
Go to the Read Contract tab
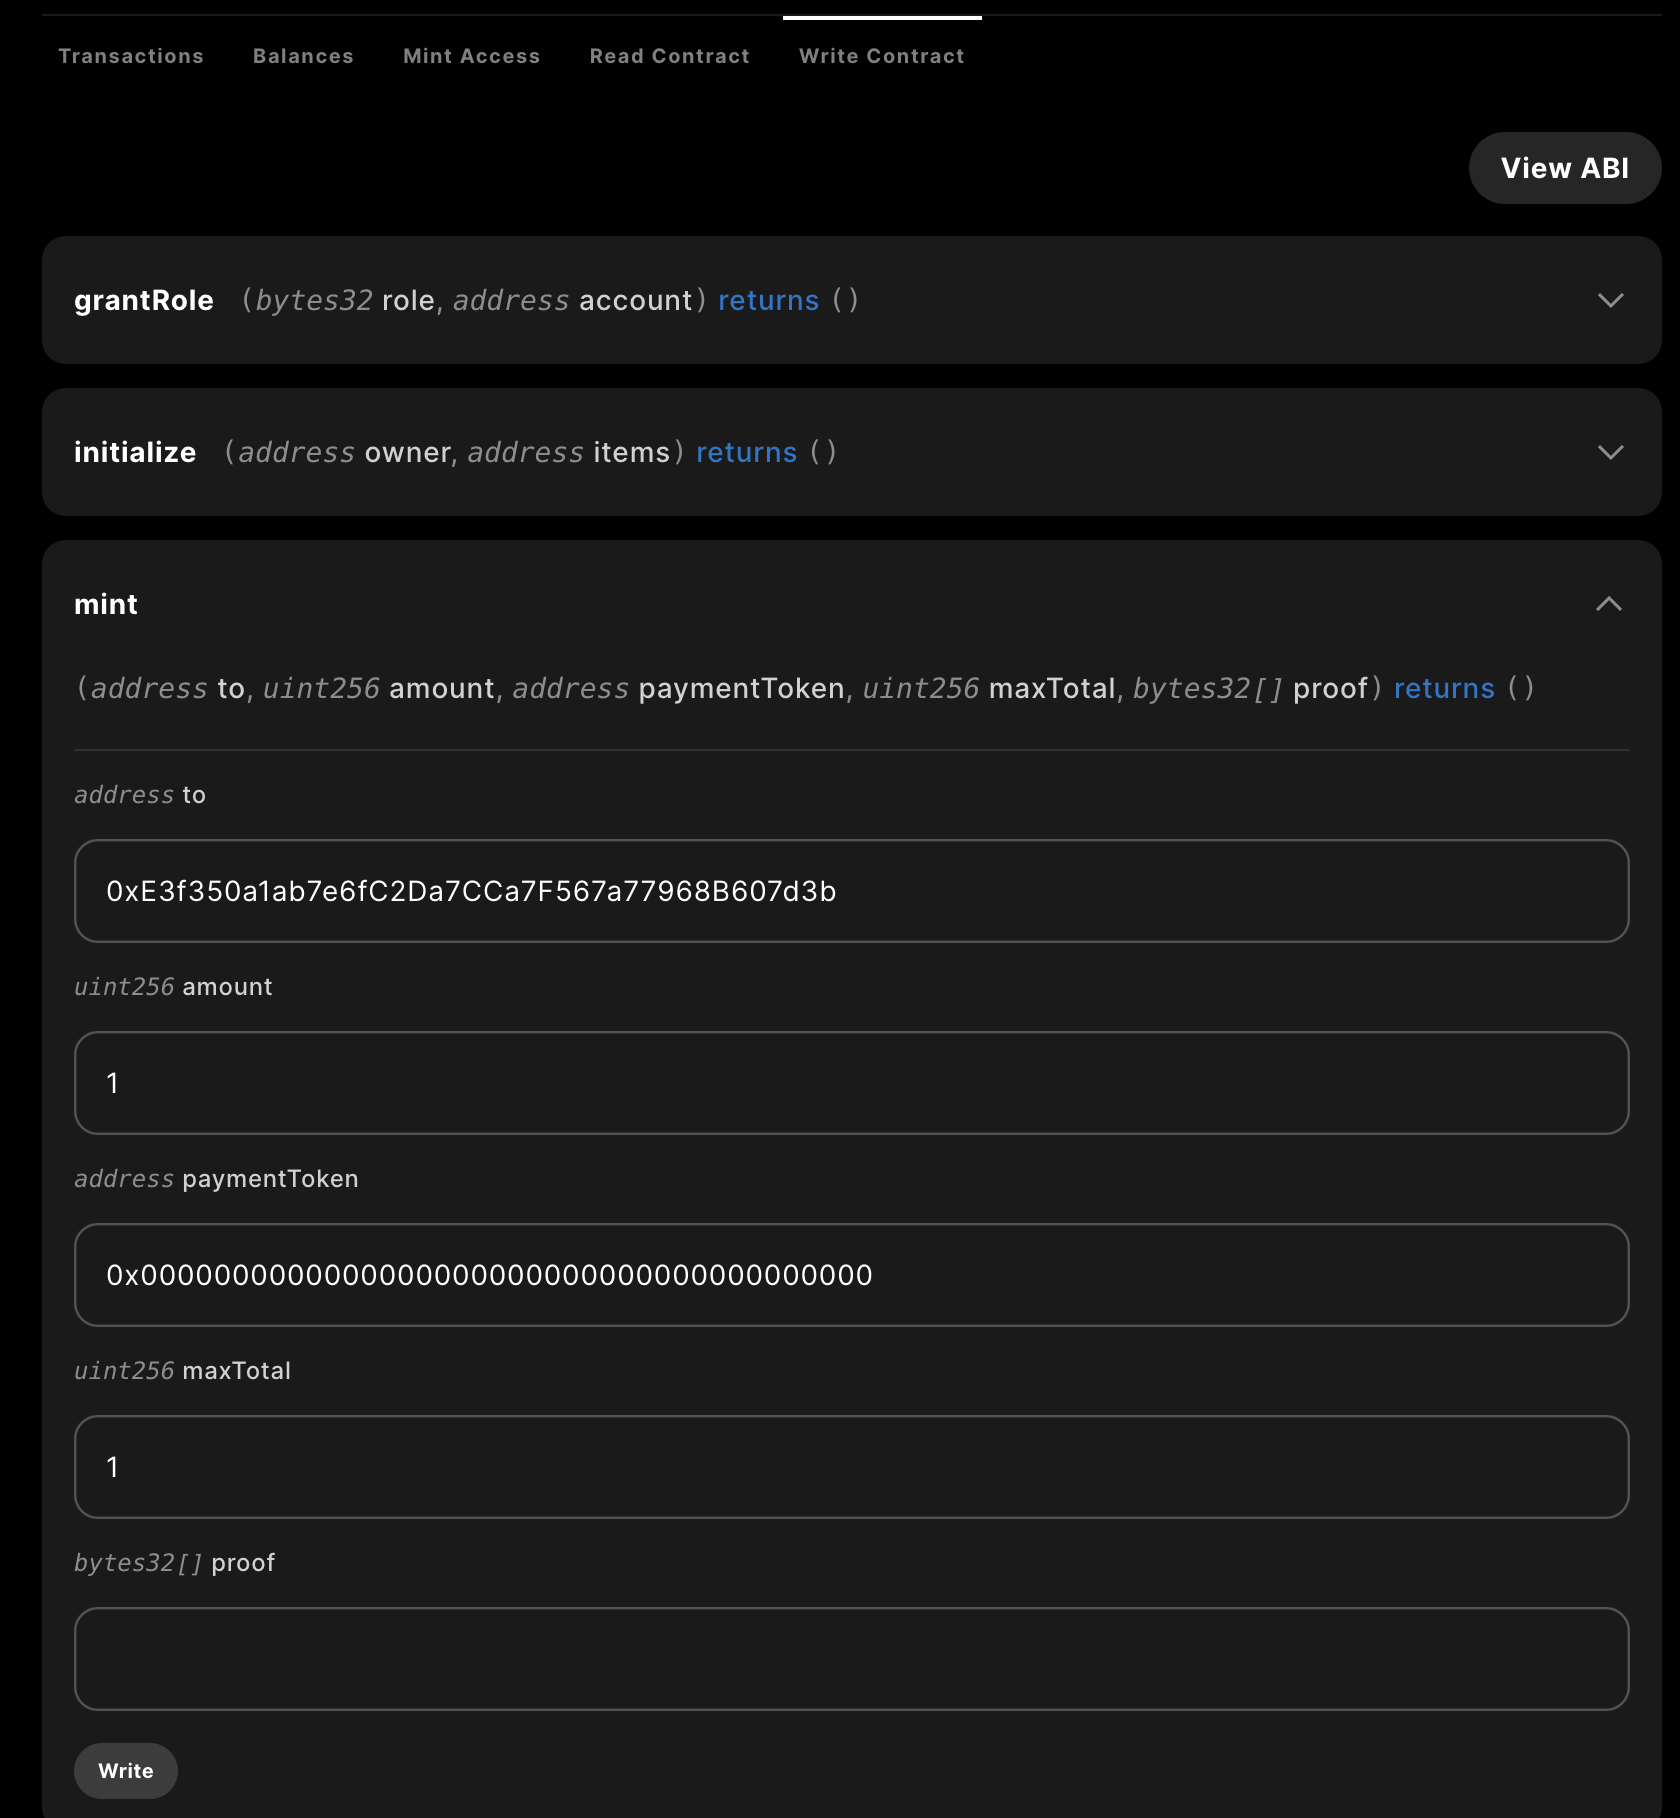(670, 56)
